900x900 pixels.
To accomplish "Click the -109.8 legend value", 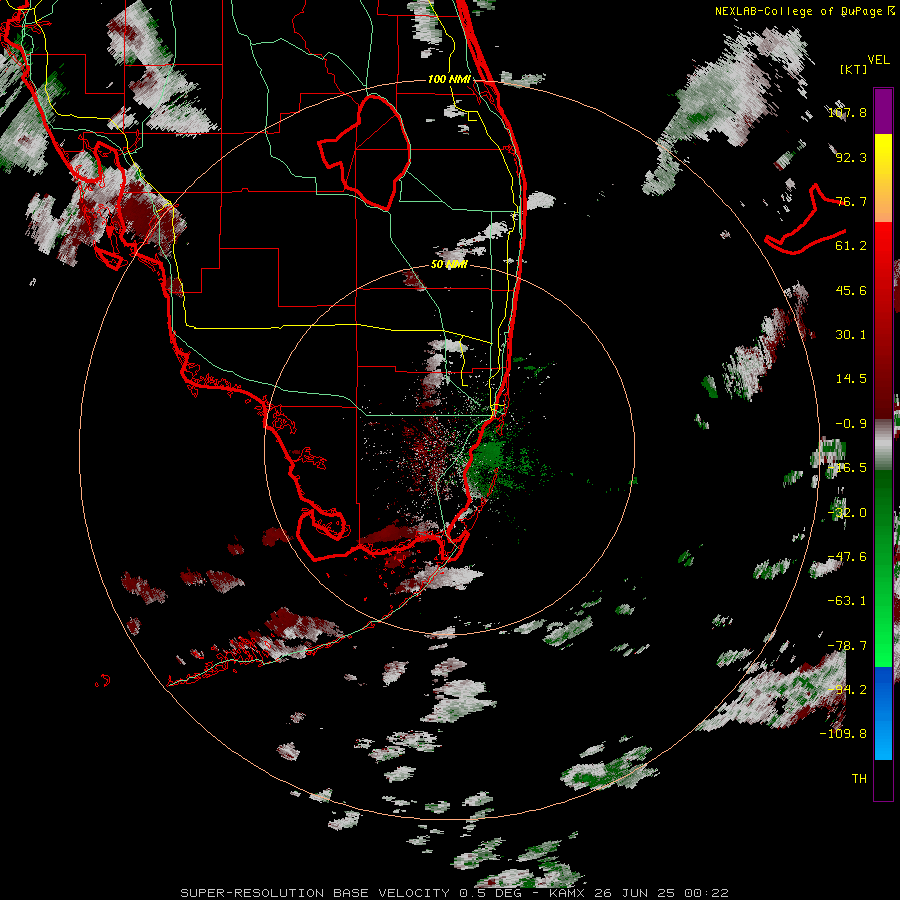I will [x=843, y=734].
